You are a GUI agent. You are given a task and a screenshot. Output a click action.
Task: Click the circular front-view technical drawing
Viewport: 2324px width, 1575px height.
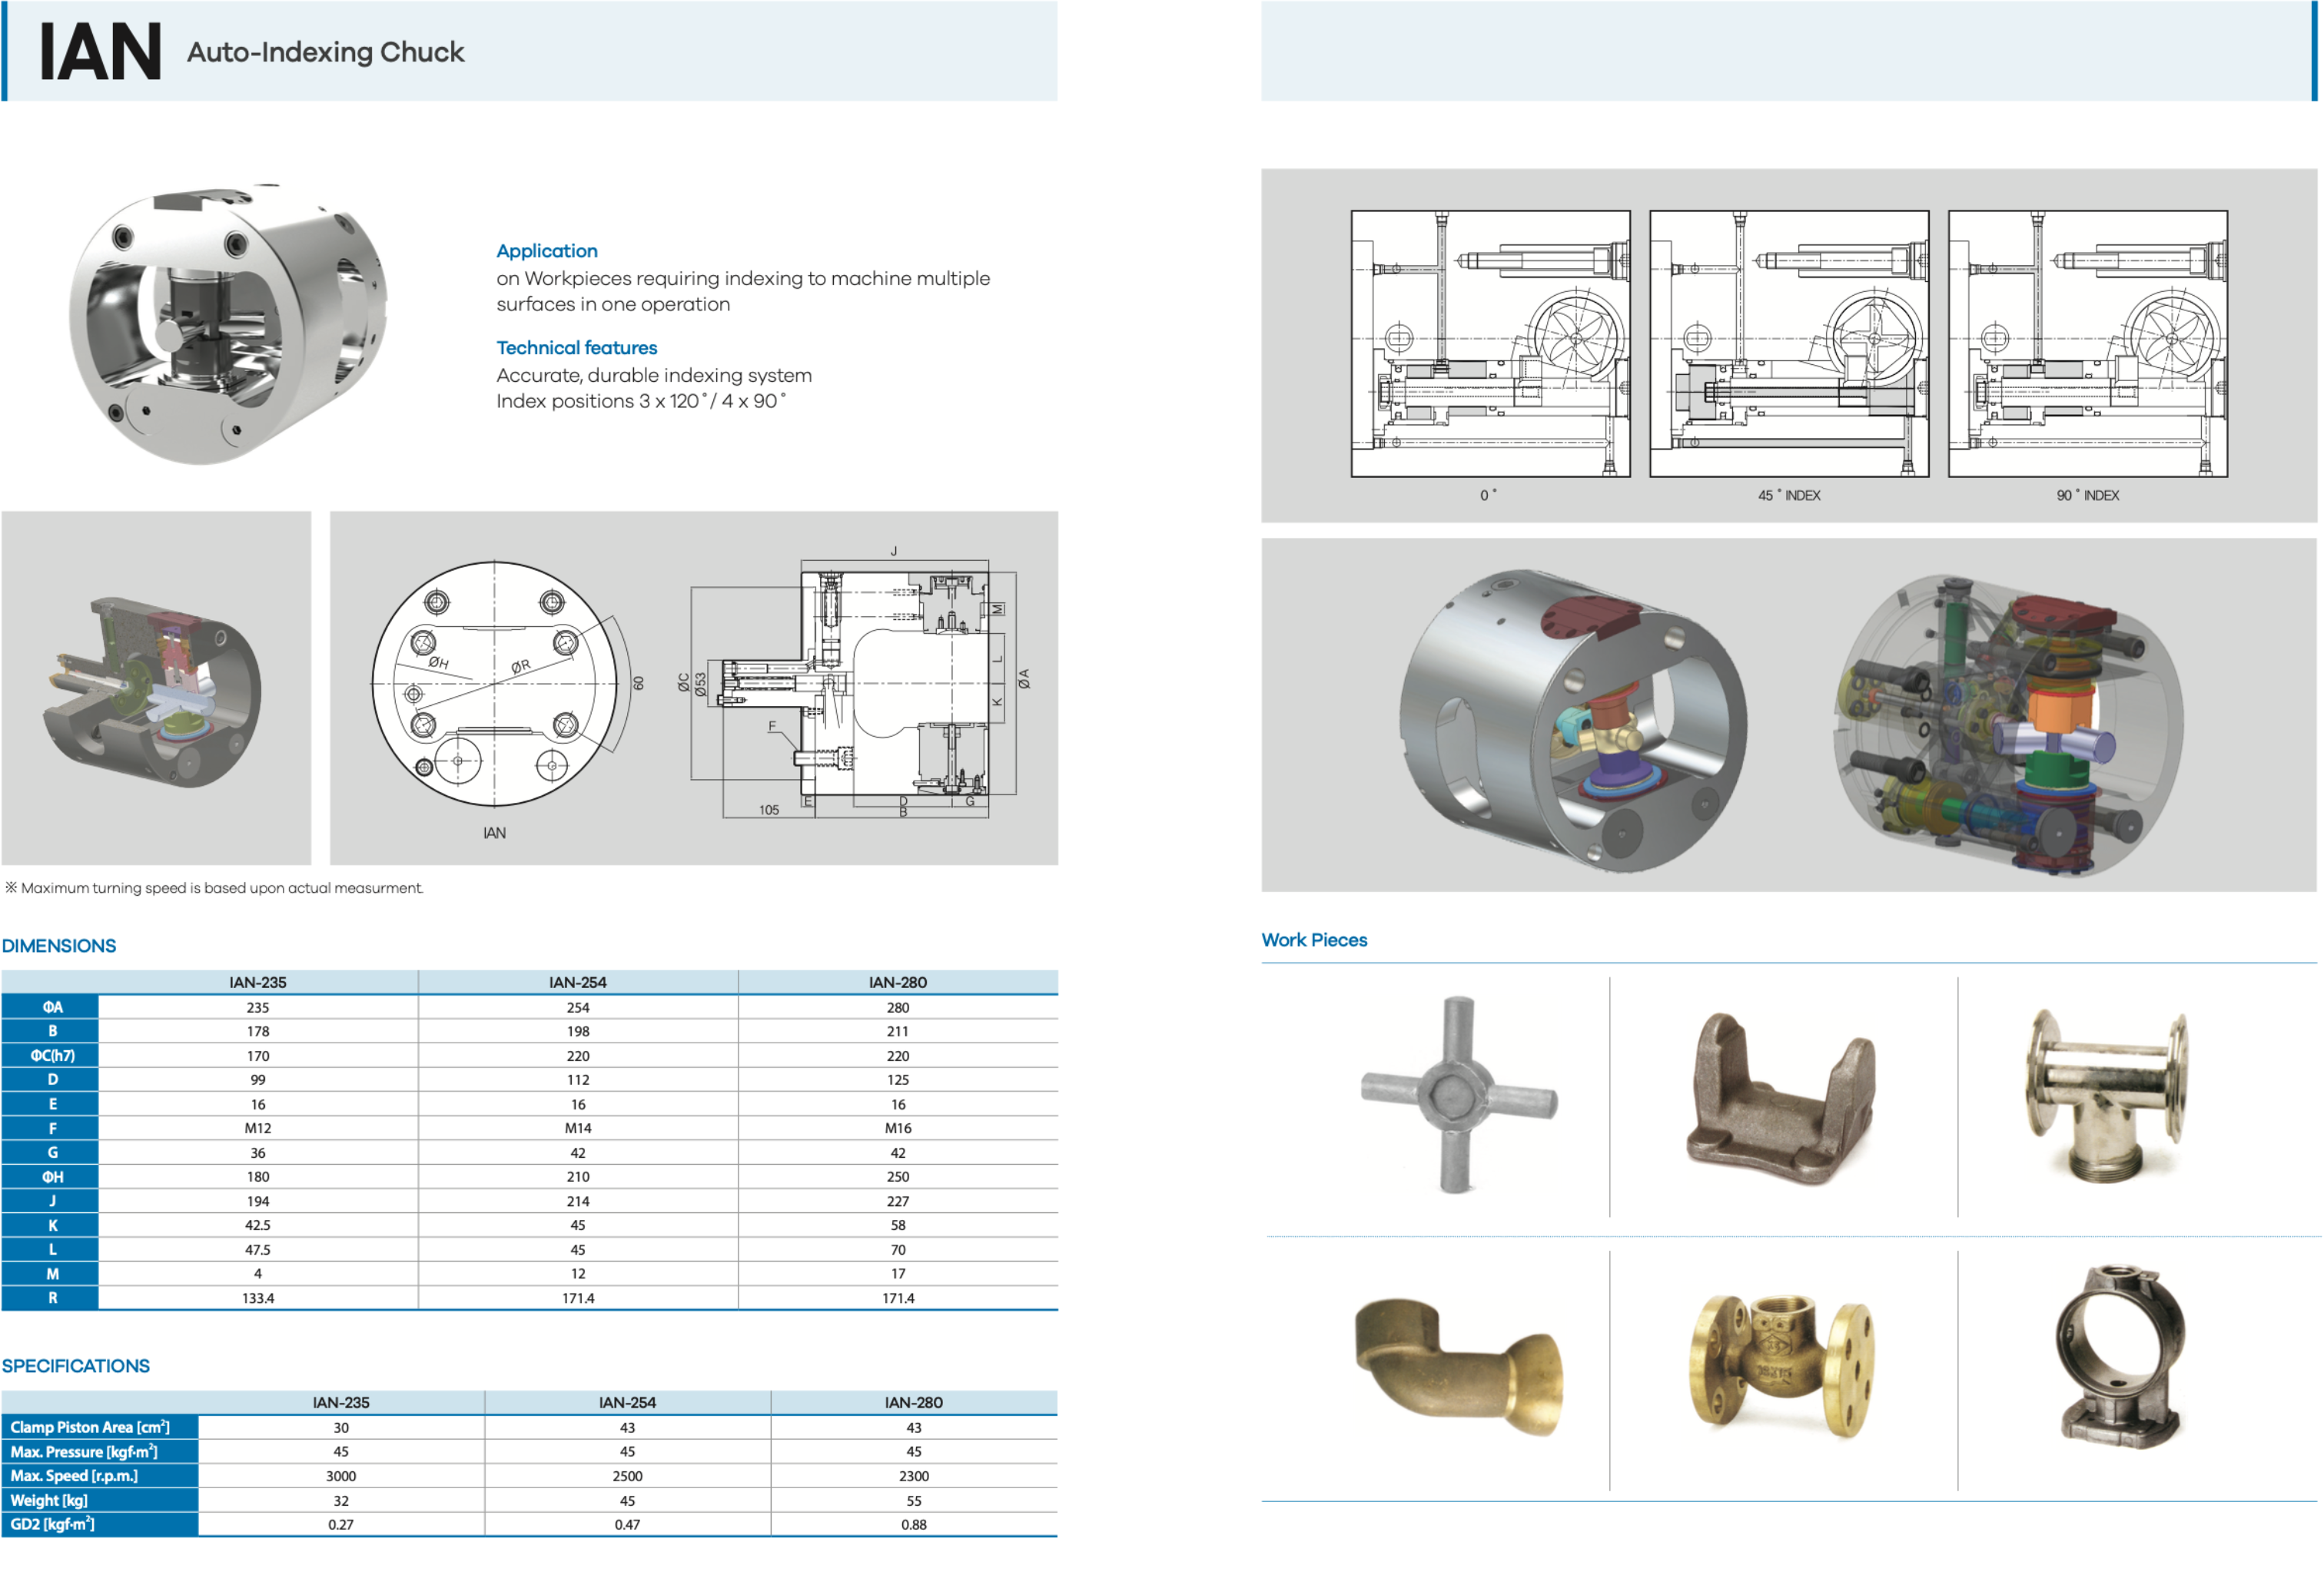click(x=496, y=684)
